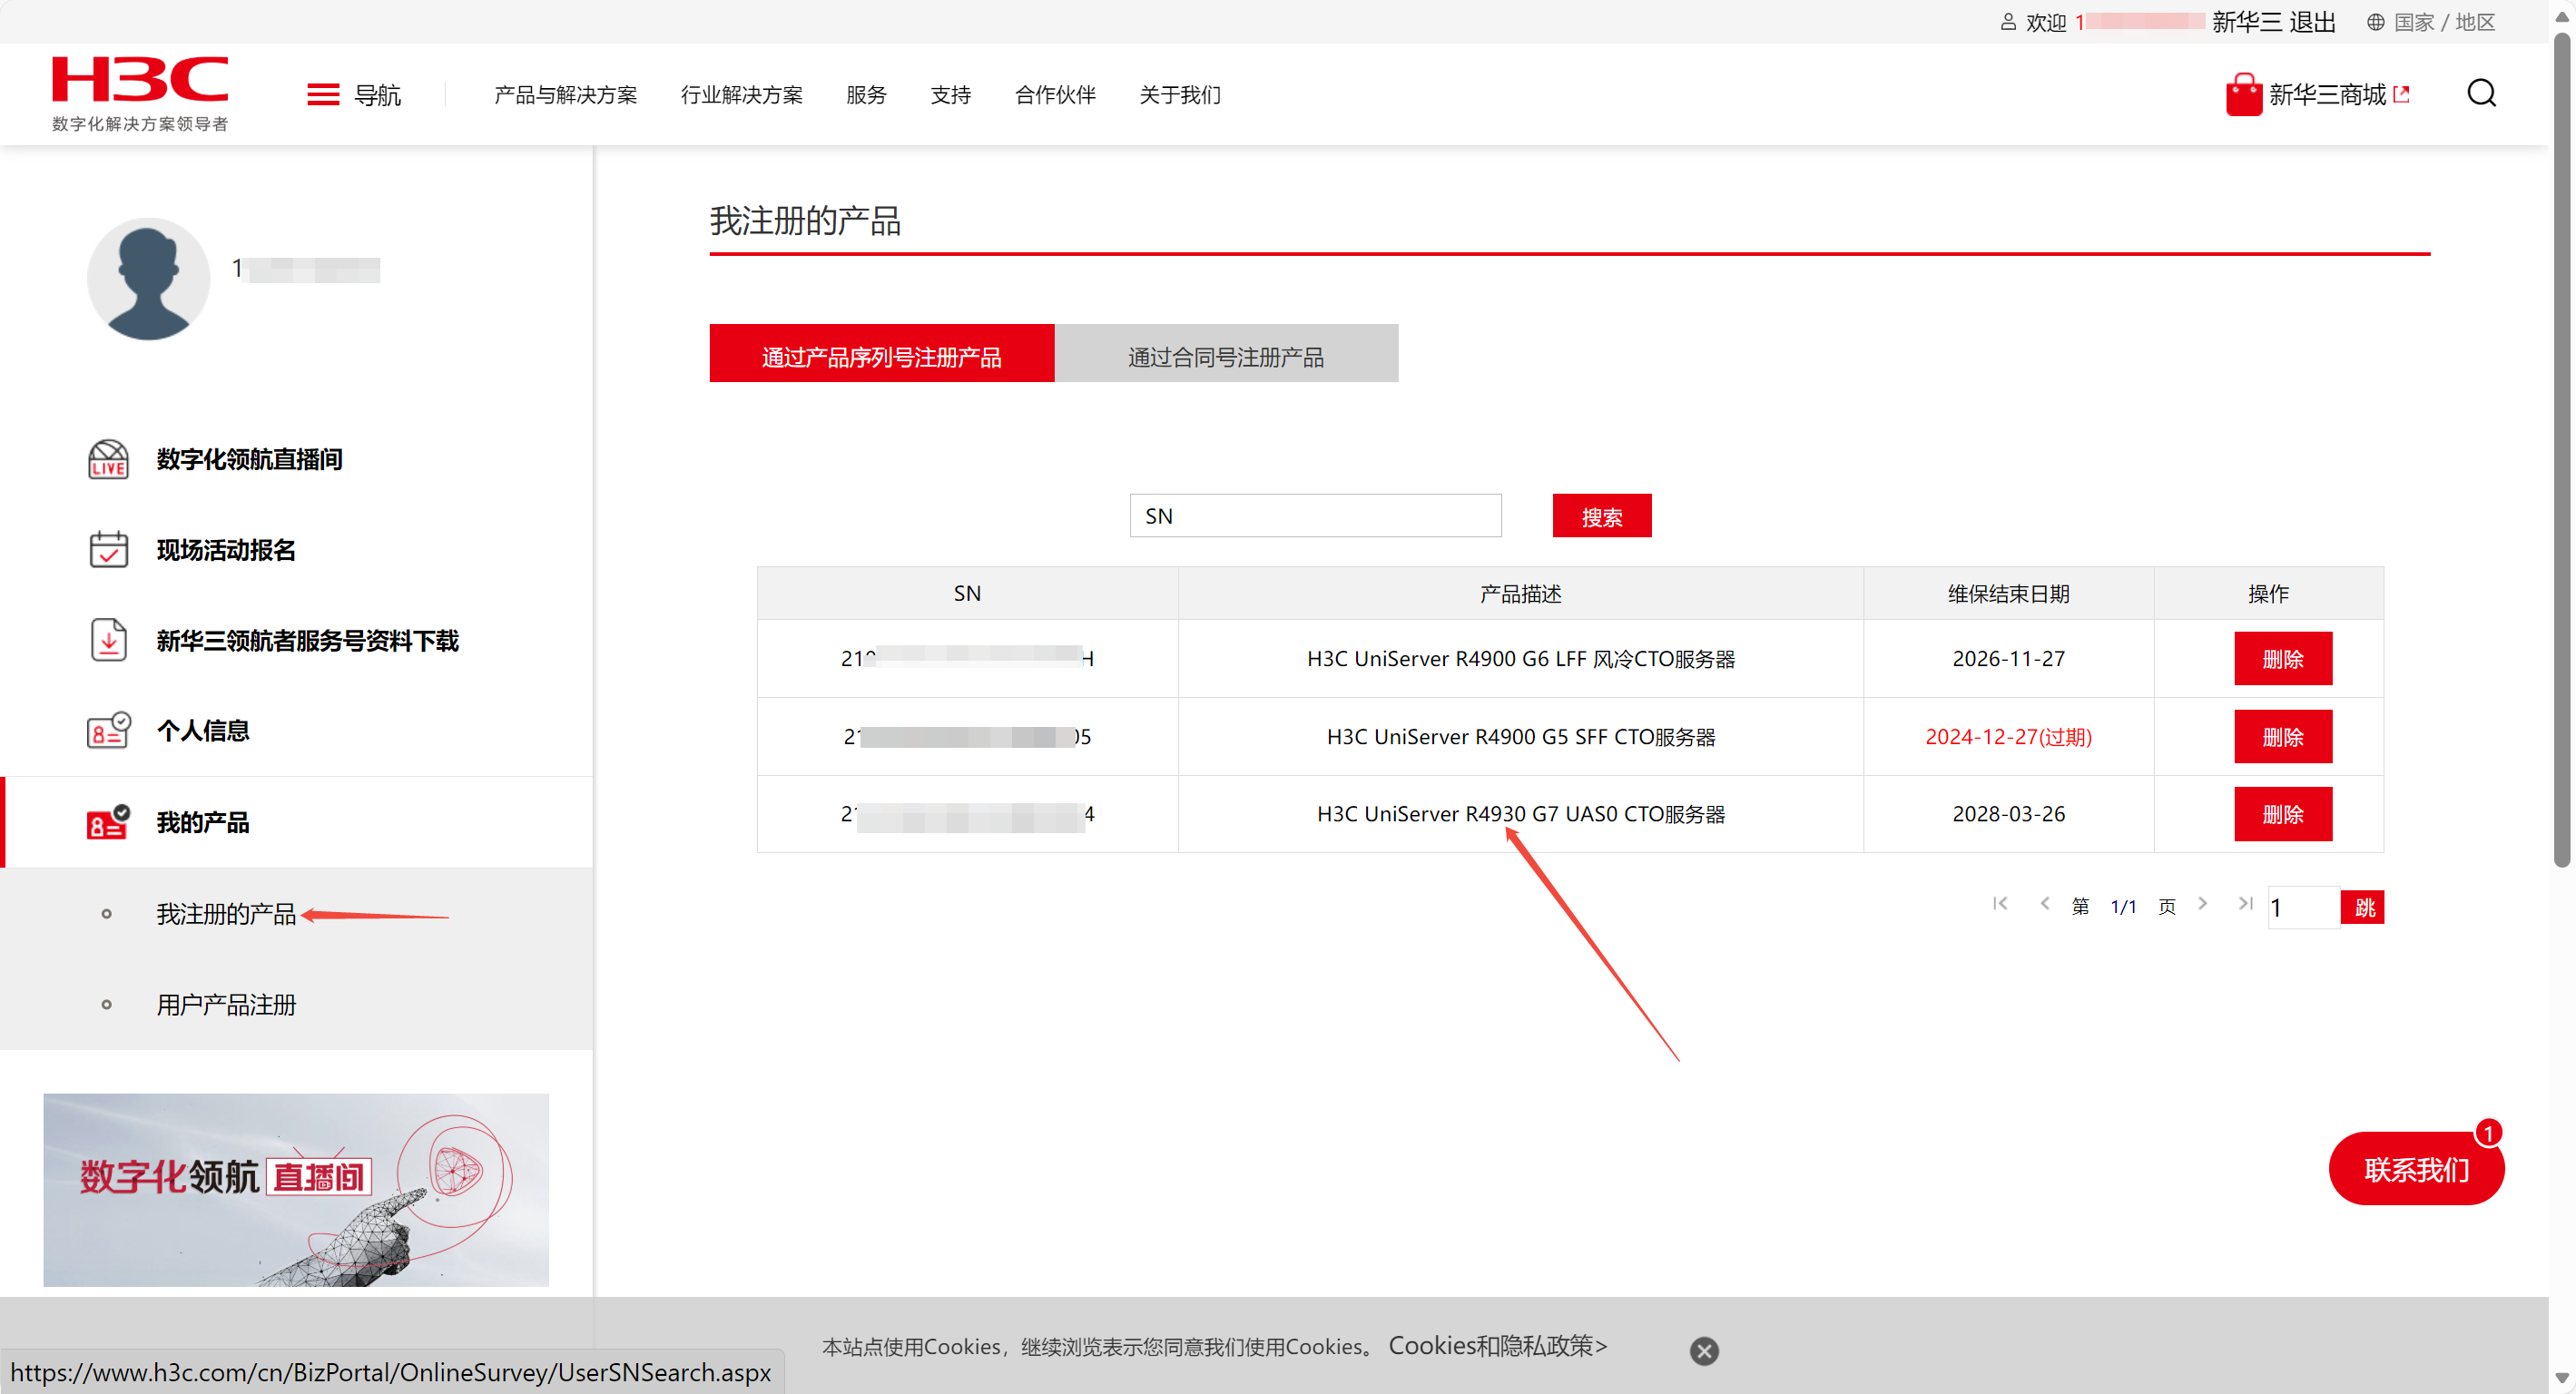Delete the R4900 G5 SFF server row
Image resolution: width=2576 pixels, height=1394 pixels.
pos(2282,737)
